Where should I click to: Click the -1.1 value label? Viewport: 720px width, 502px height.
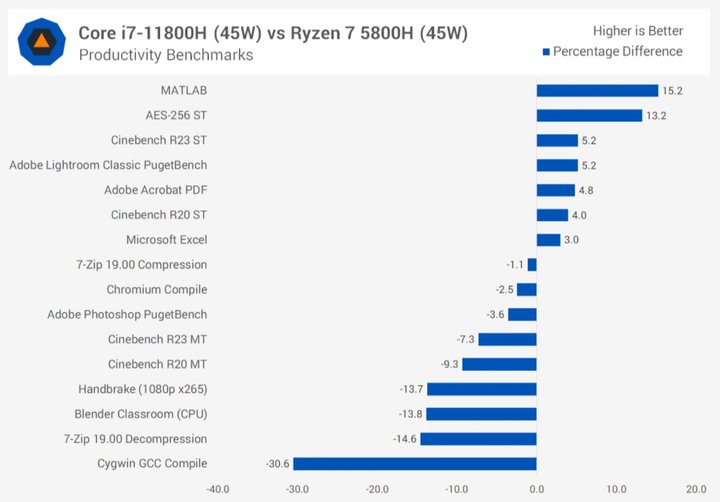click(515, 265)
